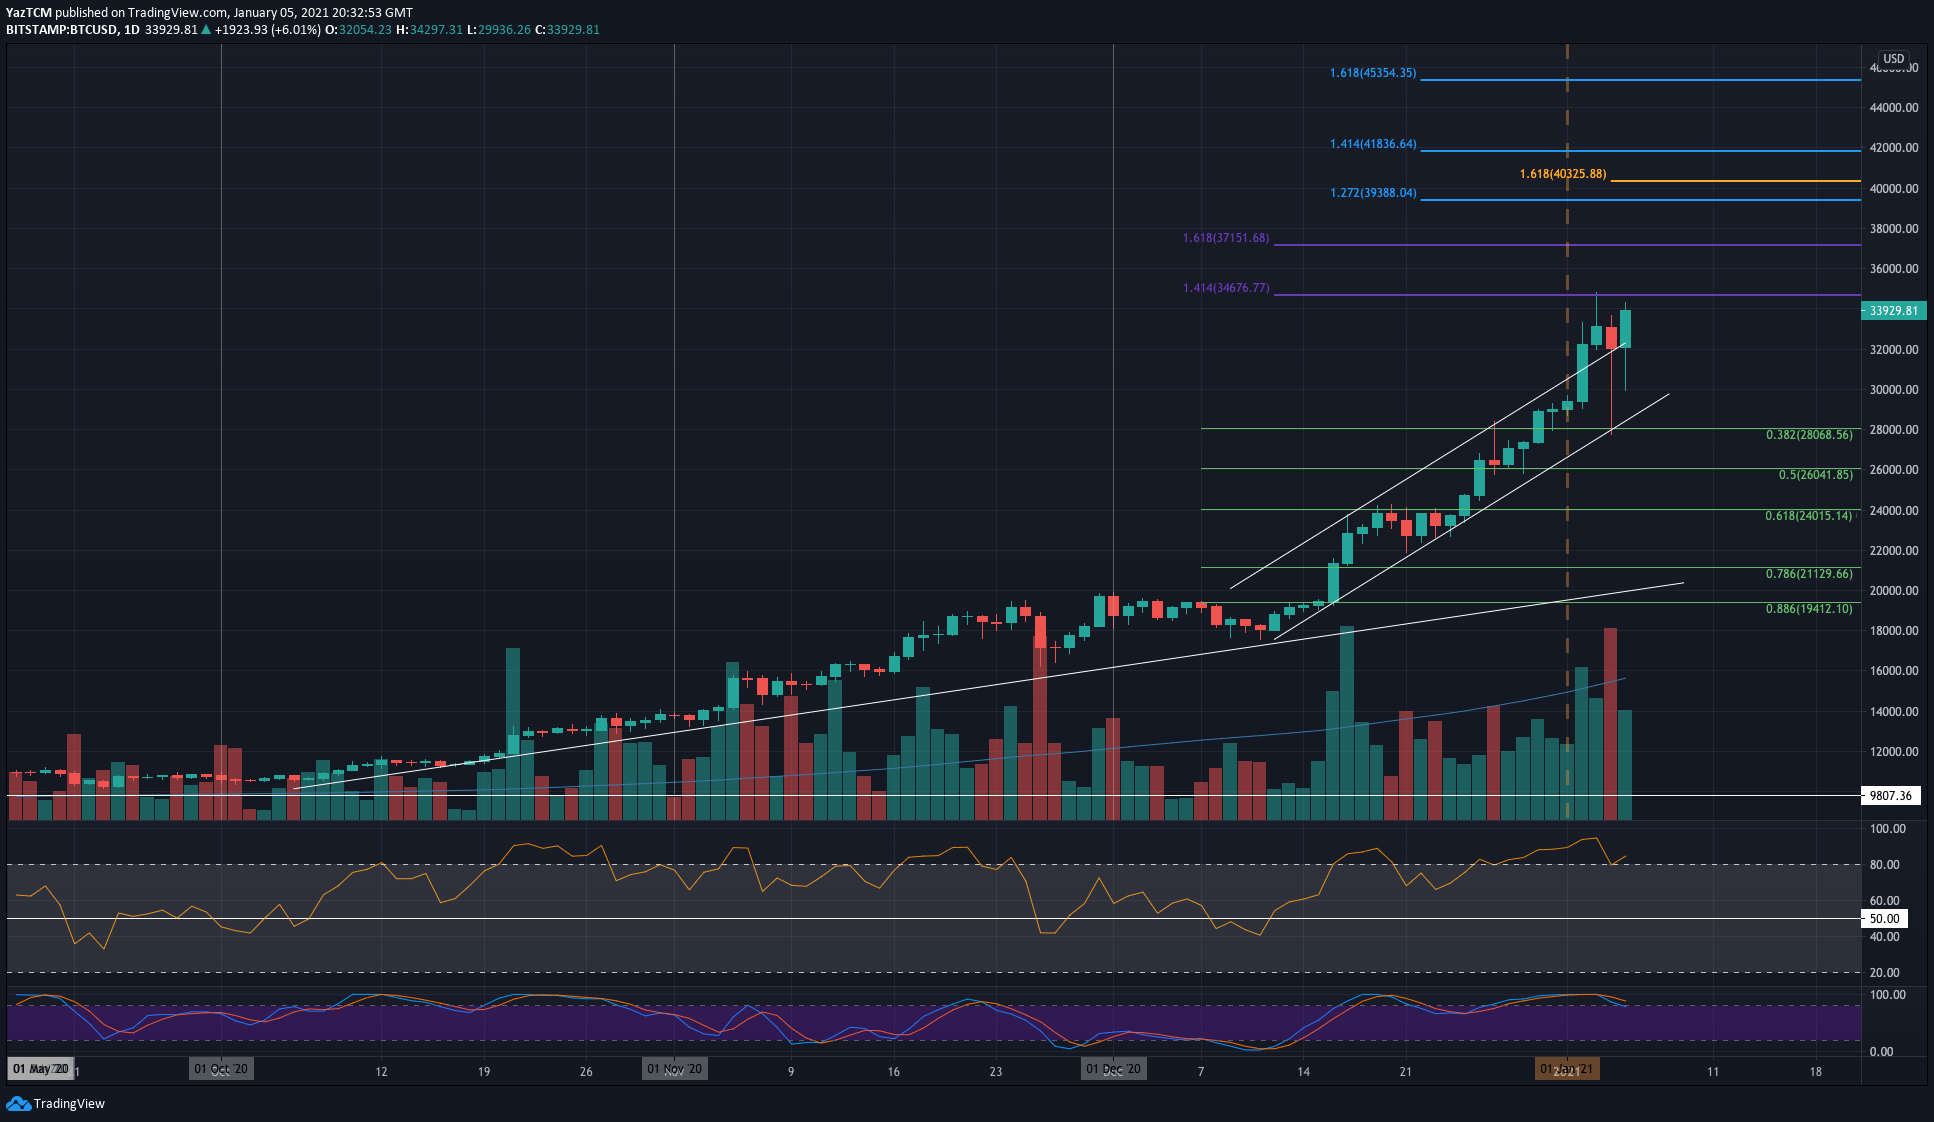Click the +1923.93 (+6.01%) change value
The image size is (1934, 1122).
[268, 30]
